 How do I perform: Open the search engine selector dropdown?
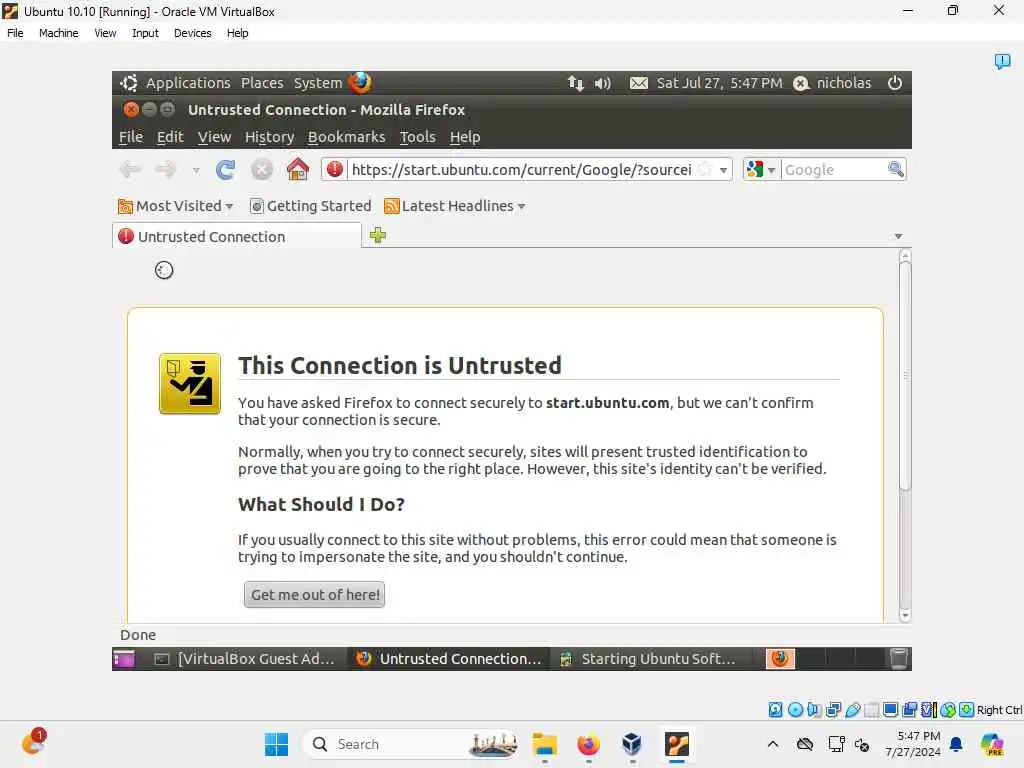coord(761,170)
